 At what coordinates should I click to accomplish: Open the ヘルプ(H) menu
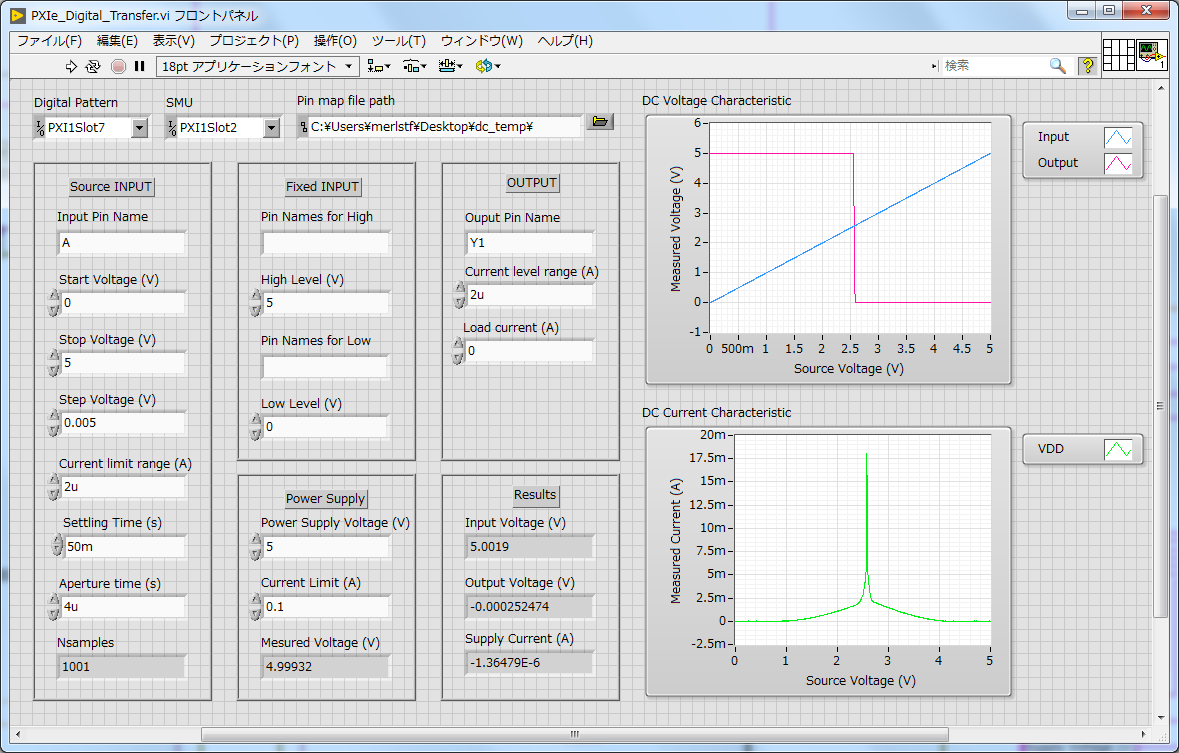point(565,41)
